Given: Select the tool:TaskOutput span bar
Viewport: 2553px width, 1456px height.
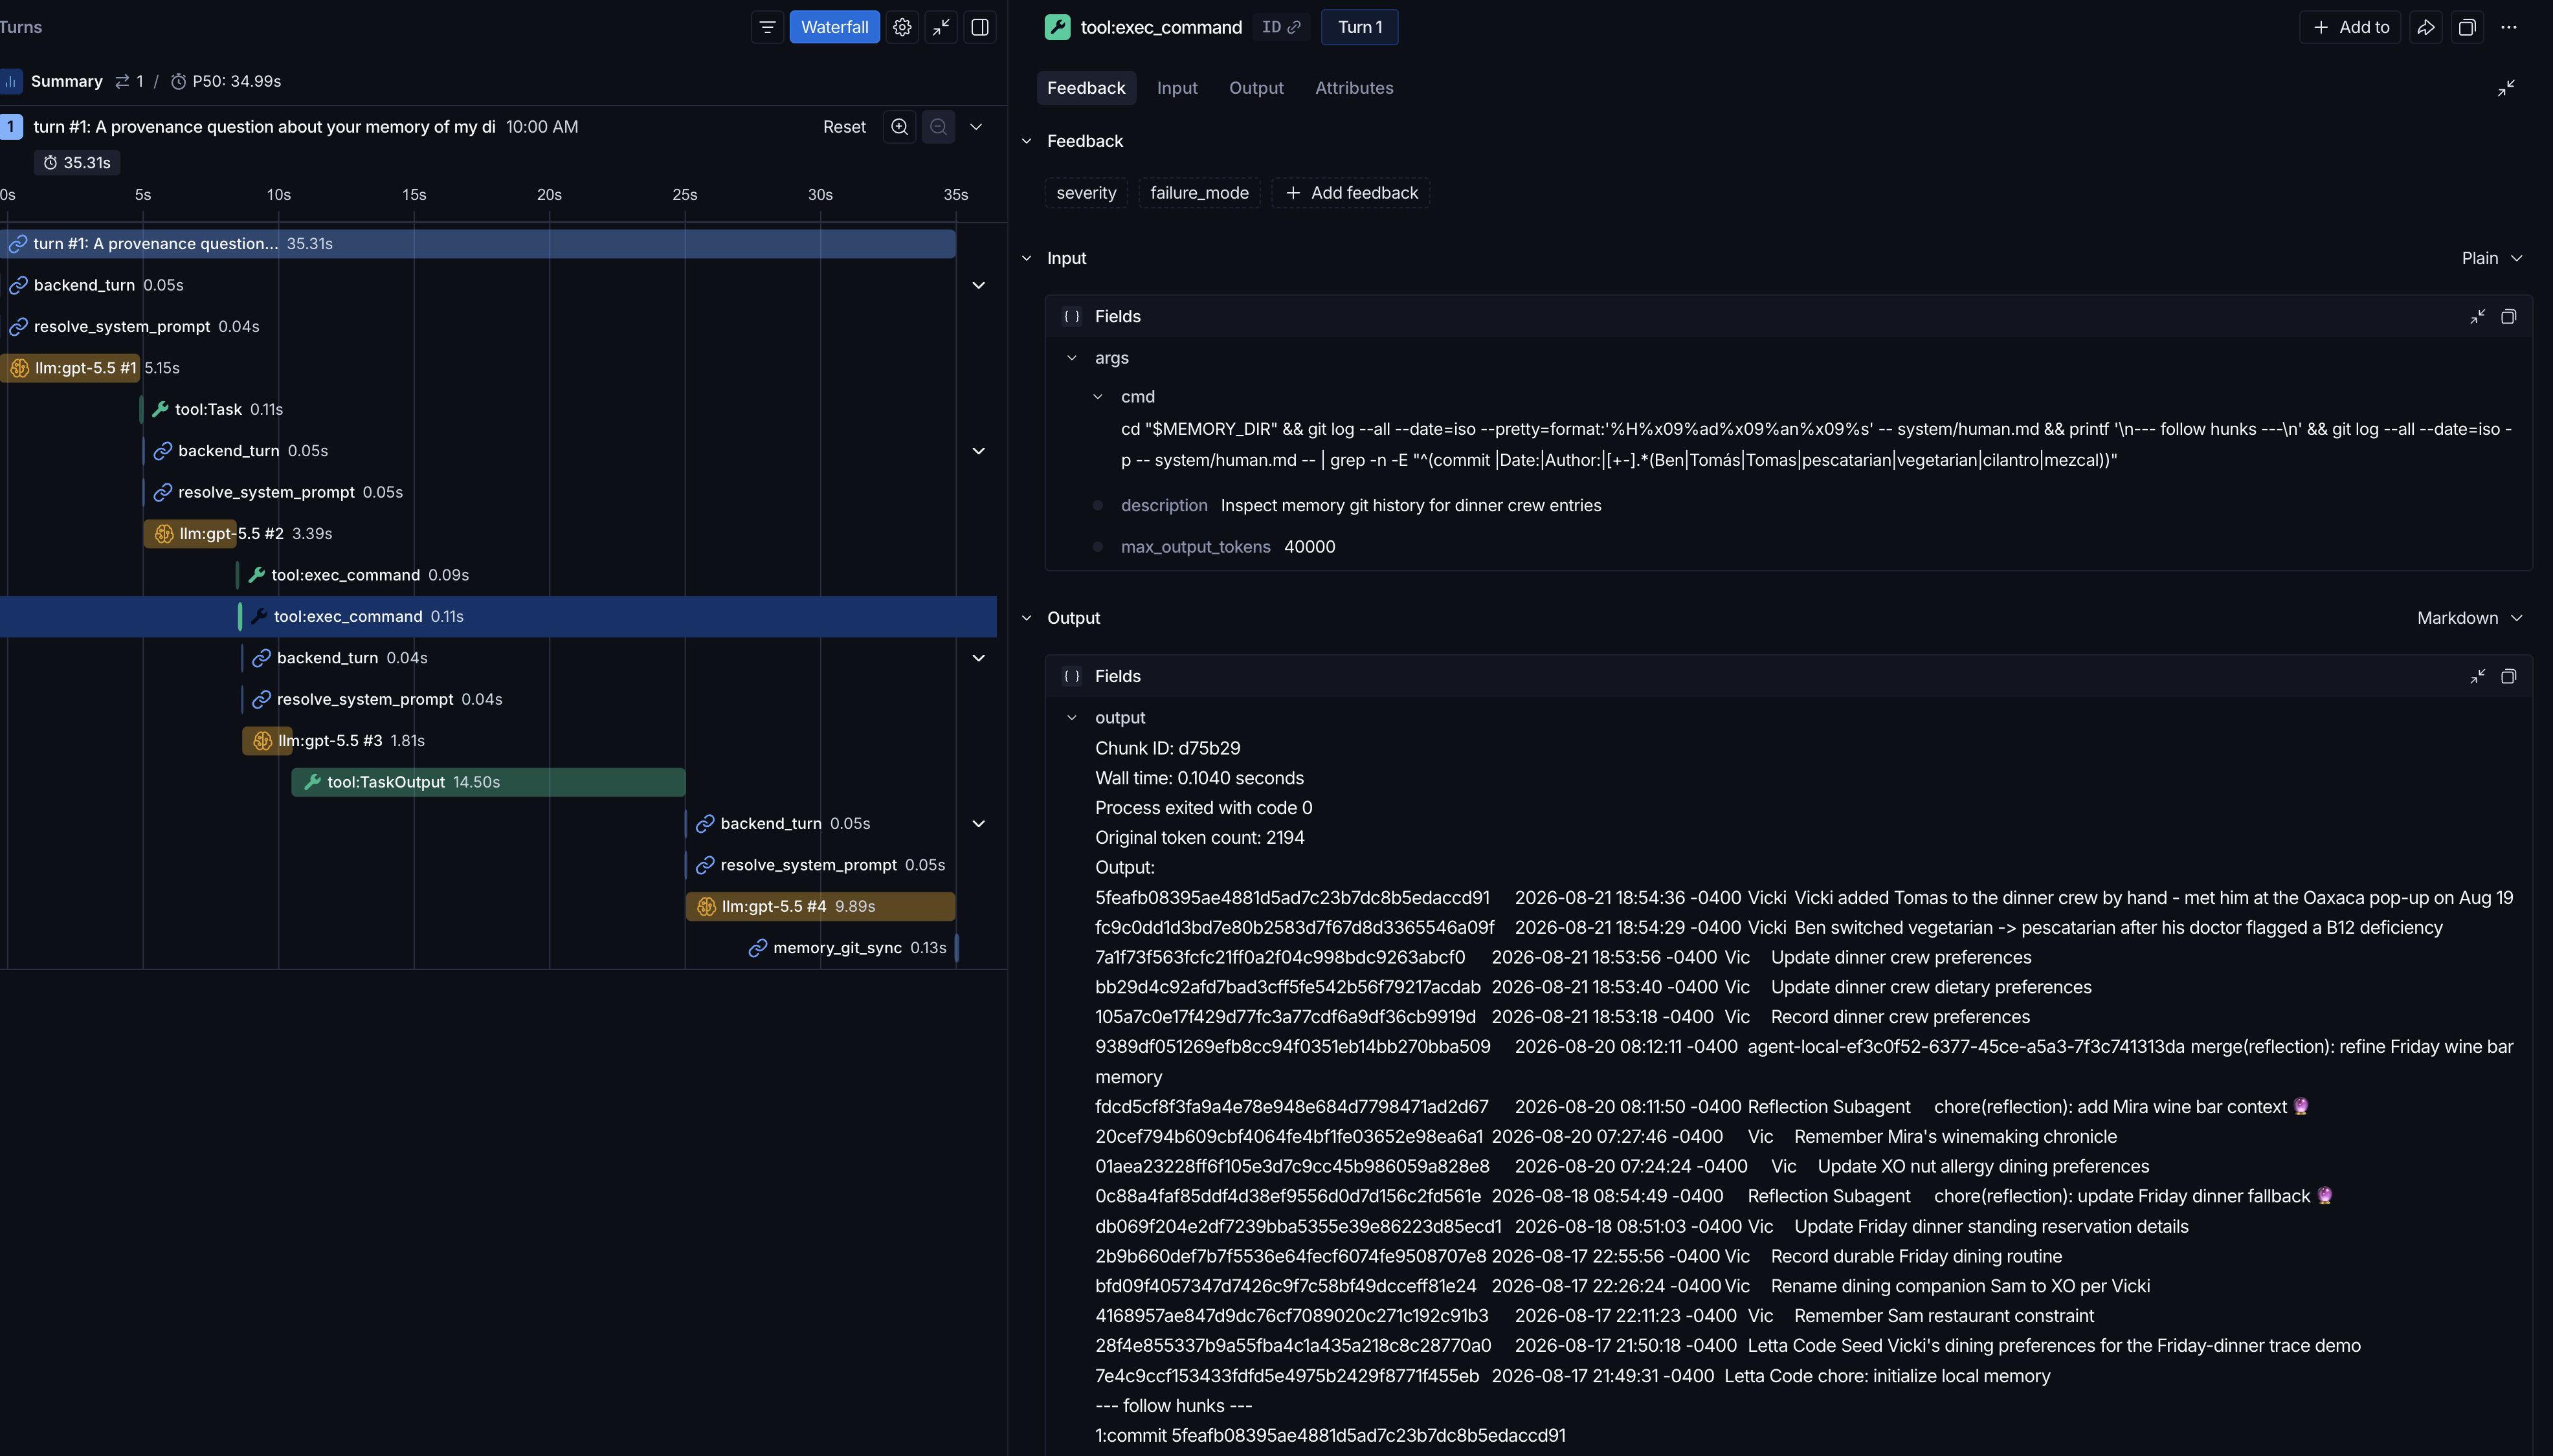Looking at the screenshot, I should (x=488, y=782).
